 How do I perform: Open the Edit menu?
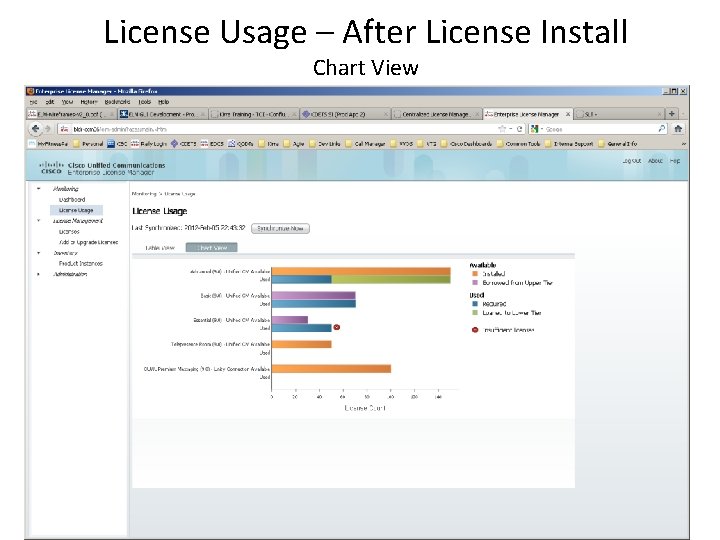click(x=50, y=102)
